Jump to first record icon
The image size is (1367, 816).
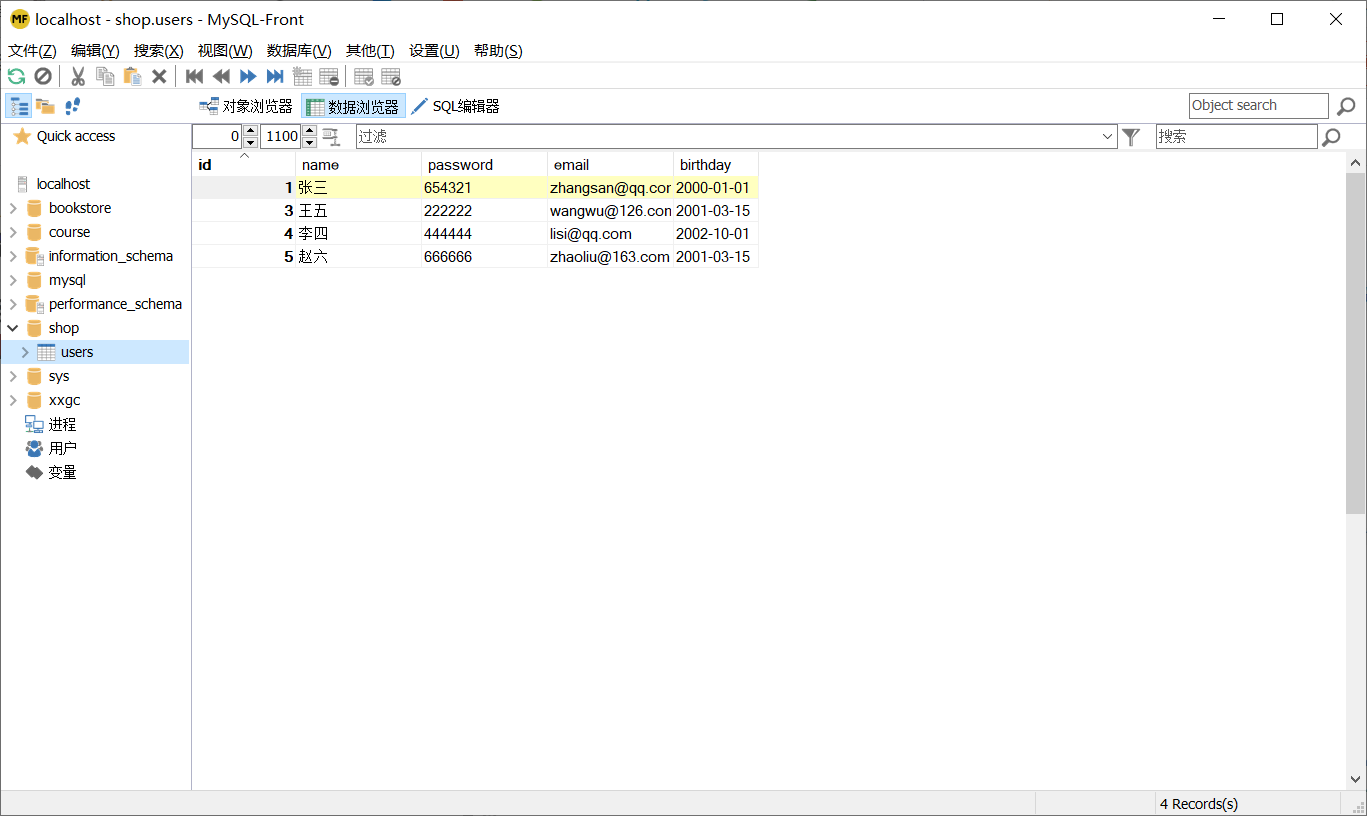(x=195, y=76)
